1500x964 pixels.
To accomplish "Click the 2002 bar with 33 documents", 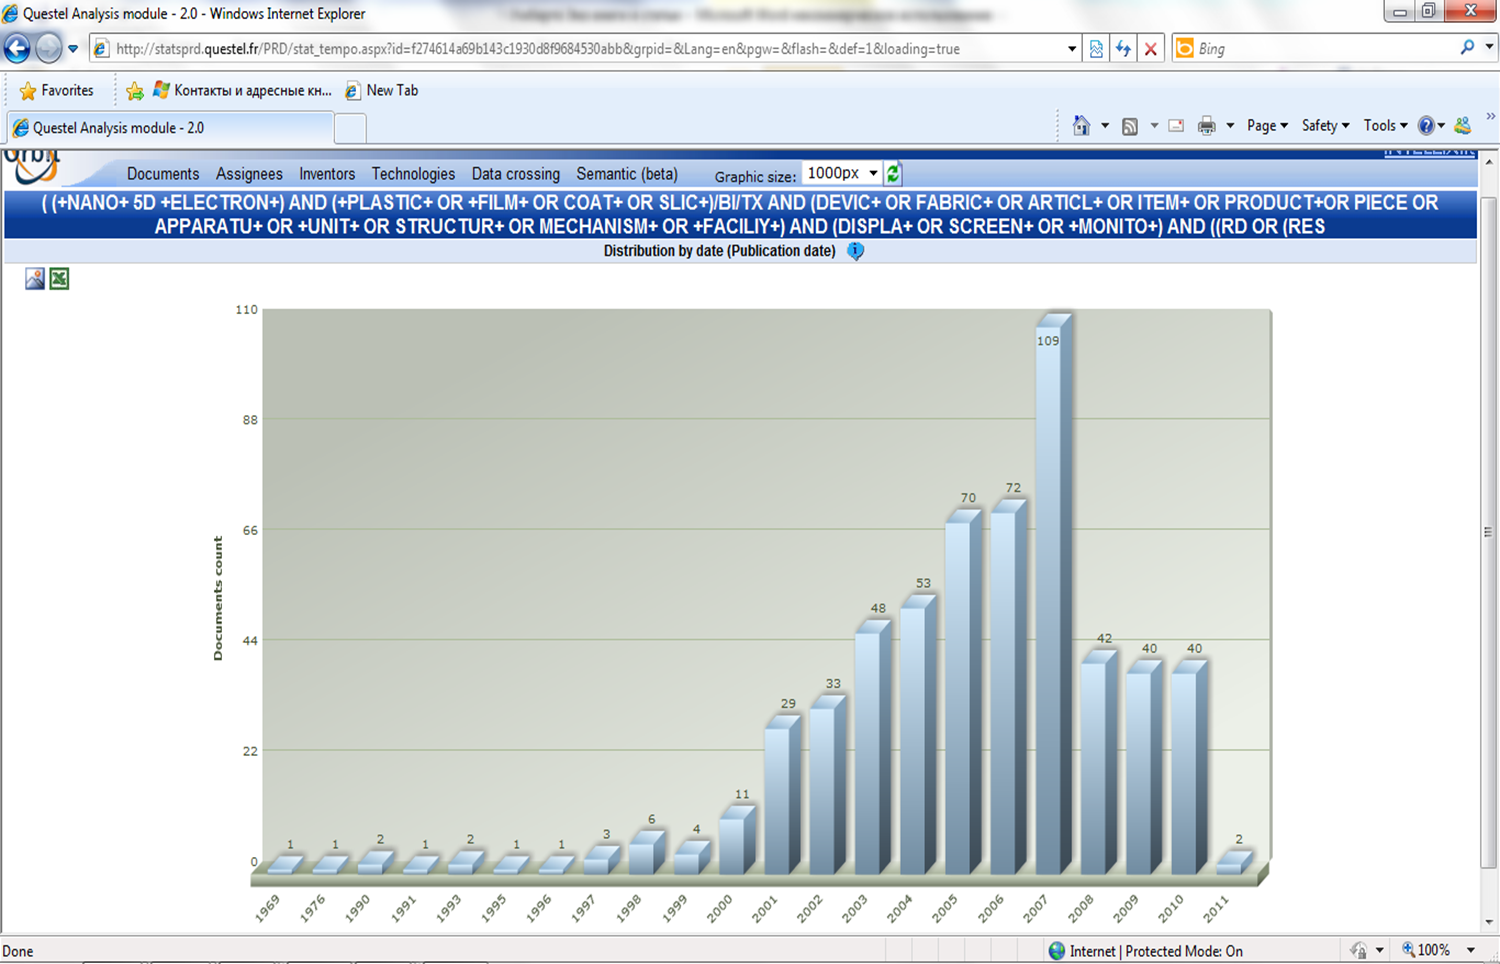I will coord(827,786).
